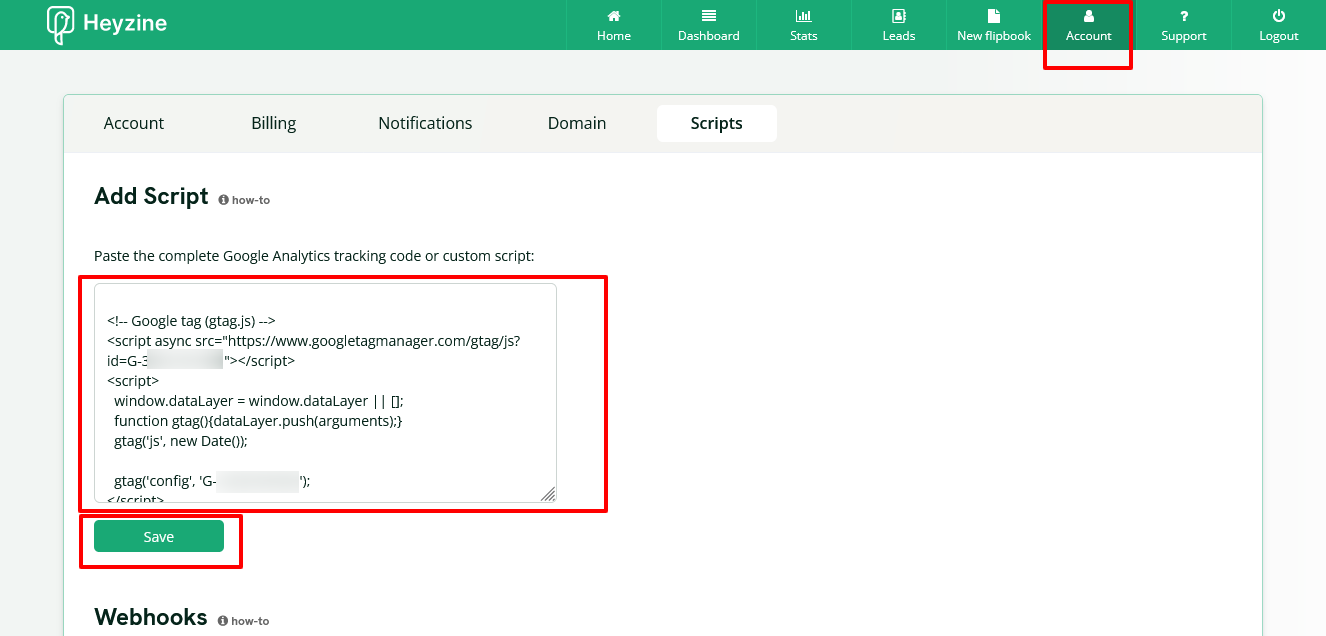Open the Webhooks how-to link
The image size is (1326, 636).
pos(244,621)
